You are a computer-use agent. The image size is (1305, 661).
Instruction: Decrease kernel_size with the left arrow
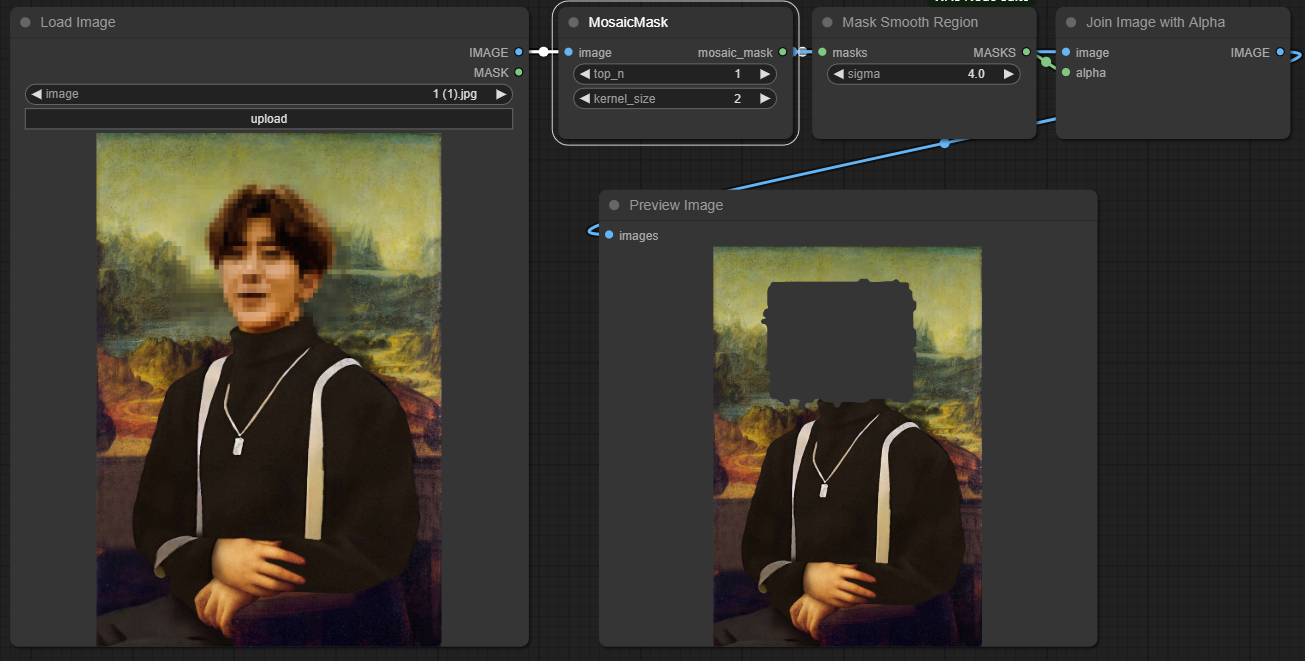585,98
